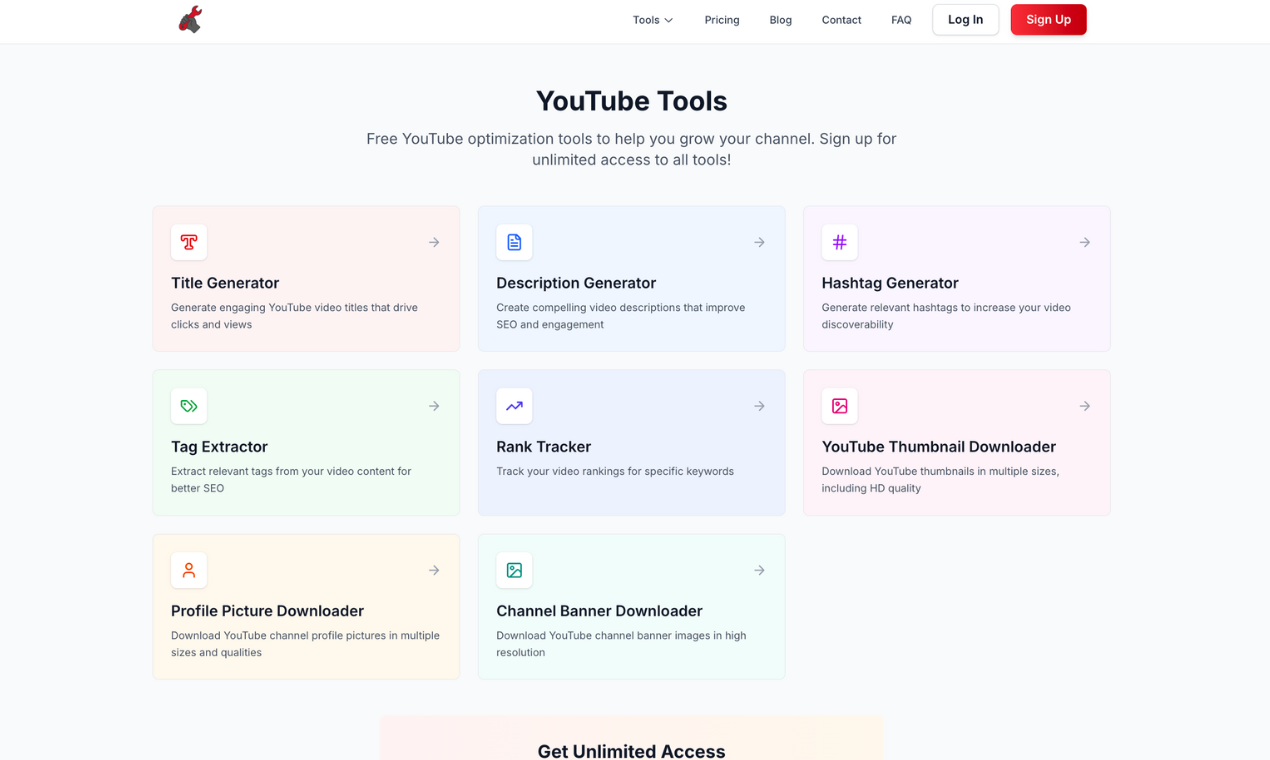Click 'Download YouTube thumbnails in multiple sizes' text
This screenshot has height=760, width=1270.
coord(940,480)
